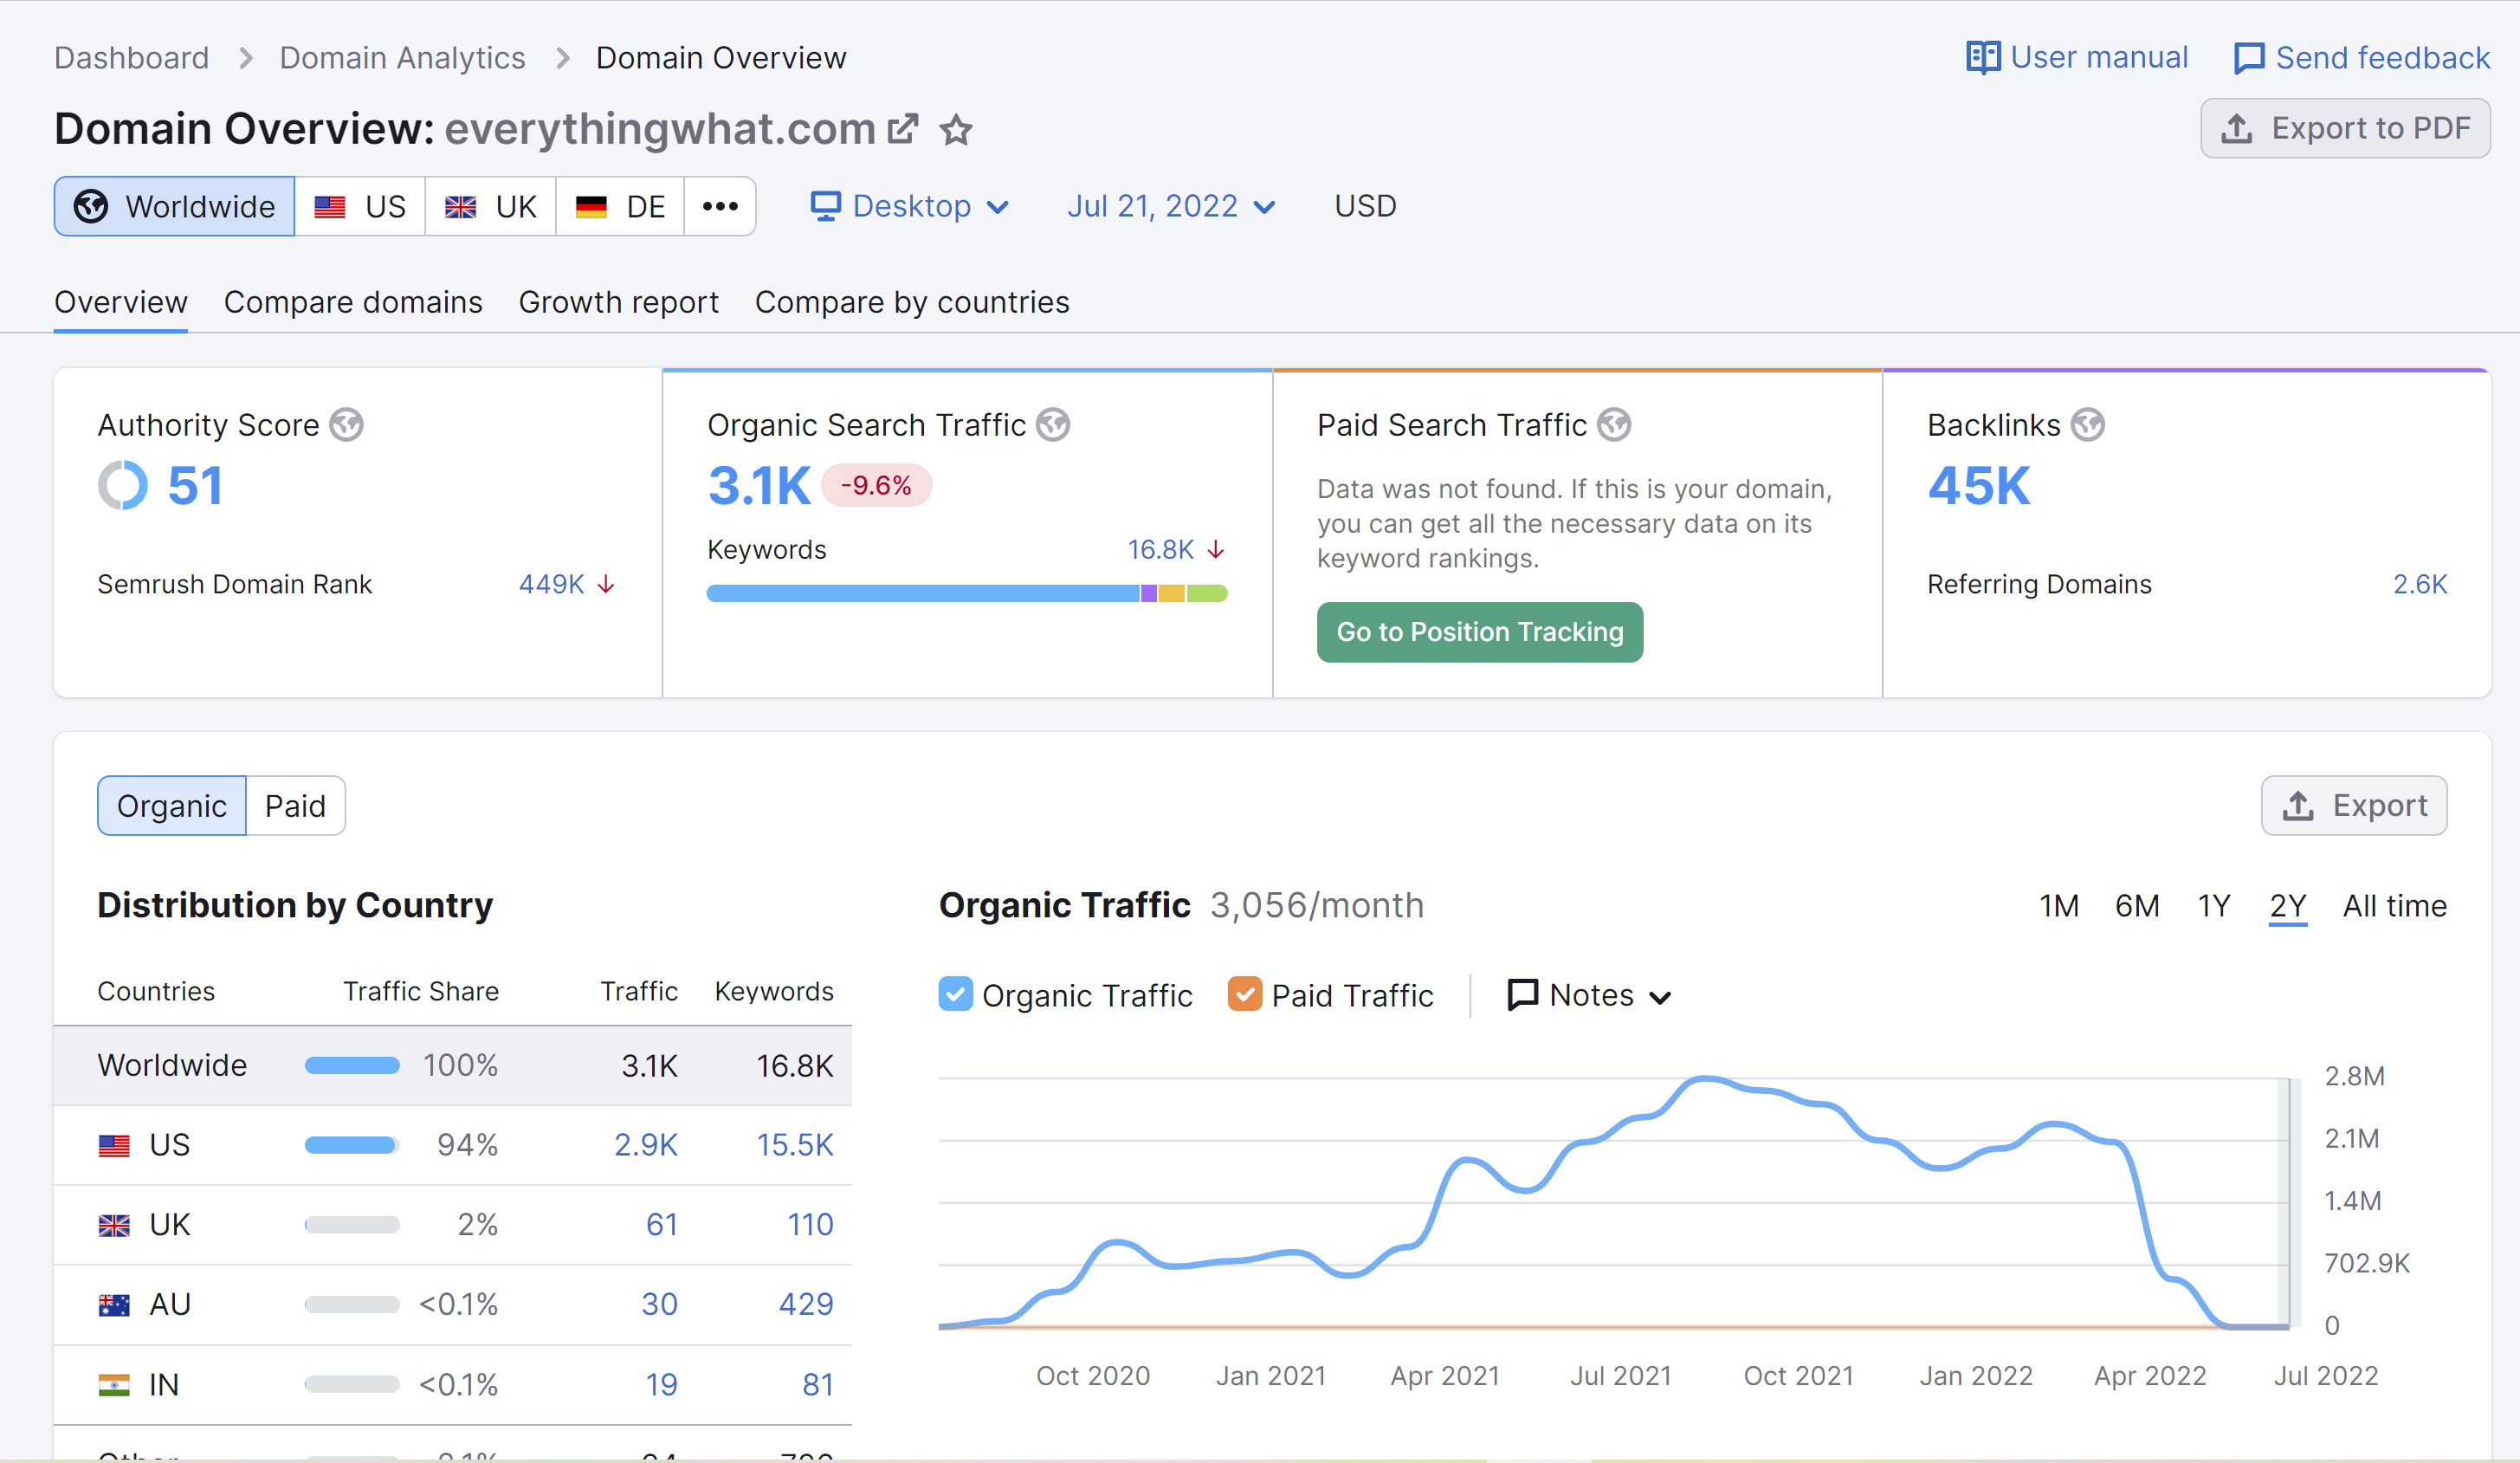Click the -9.6% change badge
This screenshot has height=1463, width=2520.
click(876, 486)
